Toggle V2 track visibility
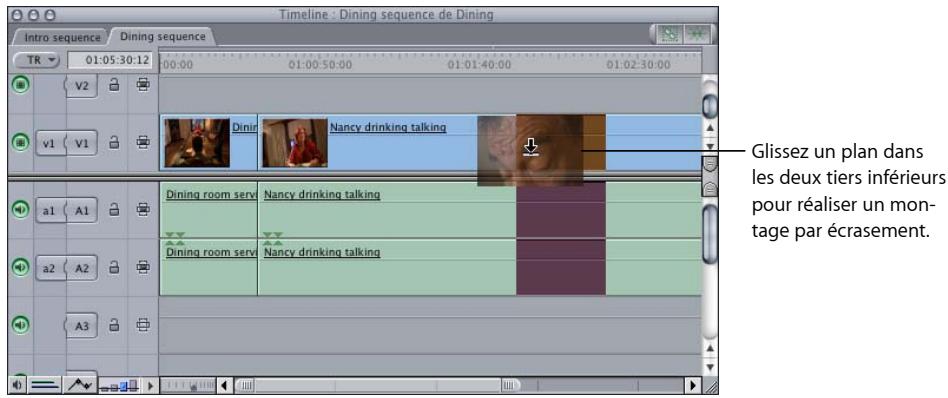The image size is (948, 398). tap(20, 85)
